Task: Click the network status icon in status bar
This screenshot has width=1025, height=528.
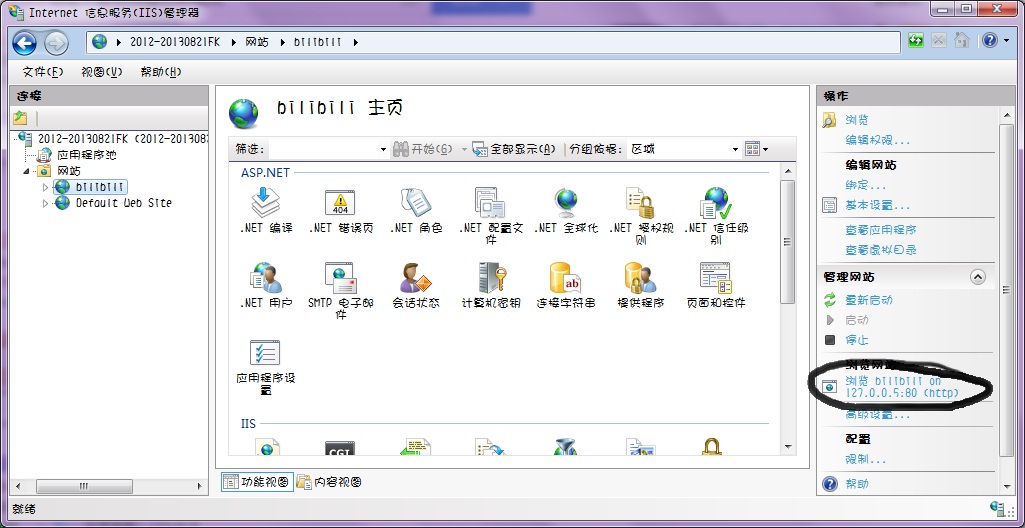Action: (998, 508)
